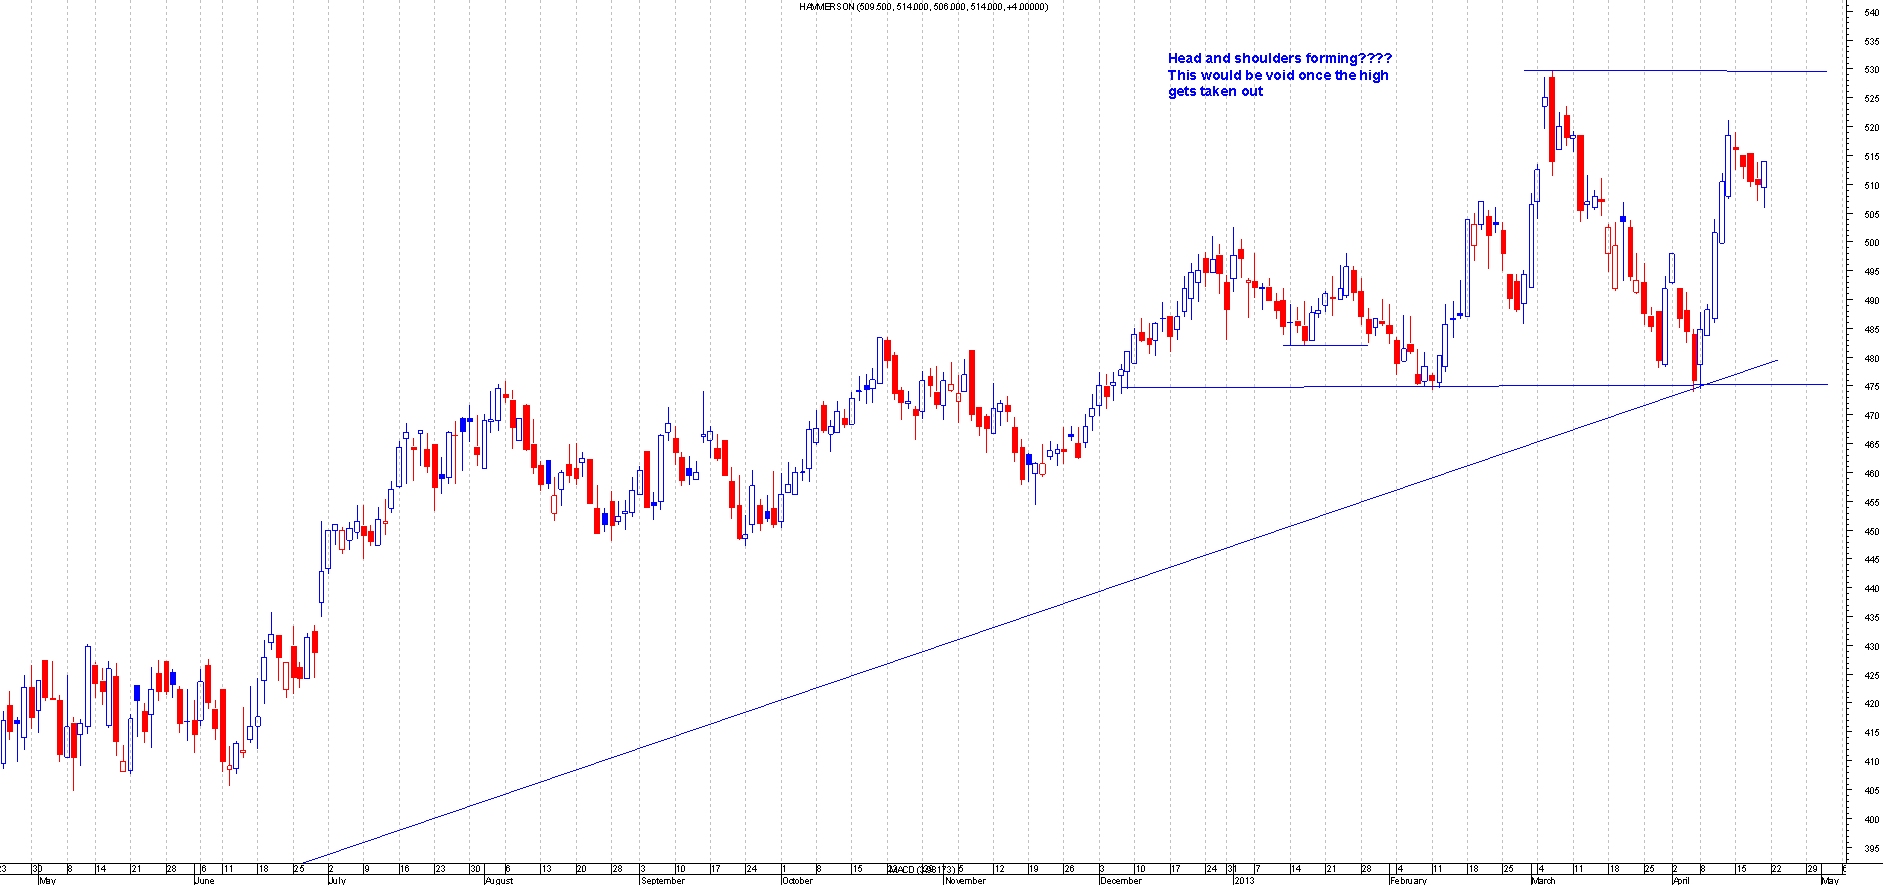Click the March month label
The height and width of the screenshot is (885, 1883).
(1543, 881)
